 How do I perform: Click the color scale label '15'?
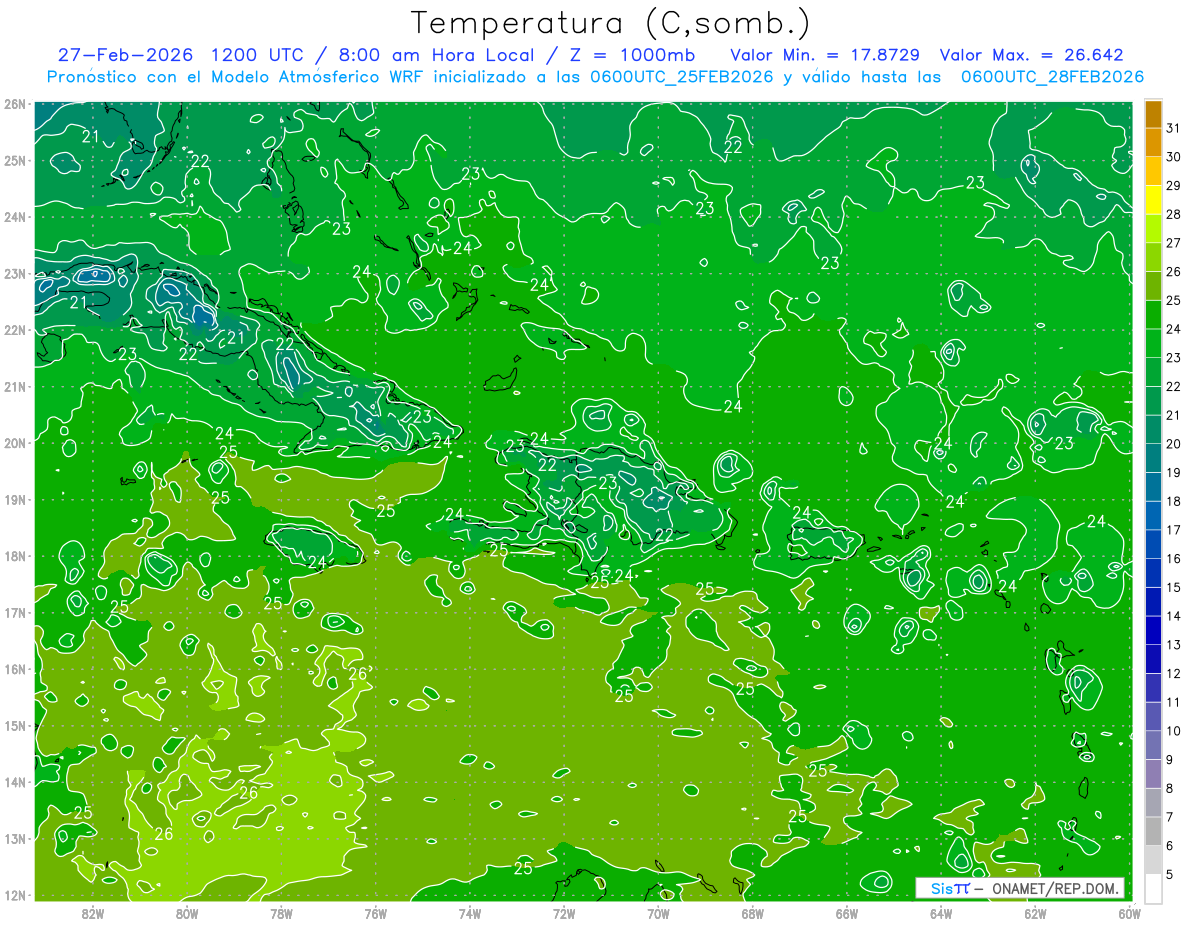(x=1174, y=588)
